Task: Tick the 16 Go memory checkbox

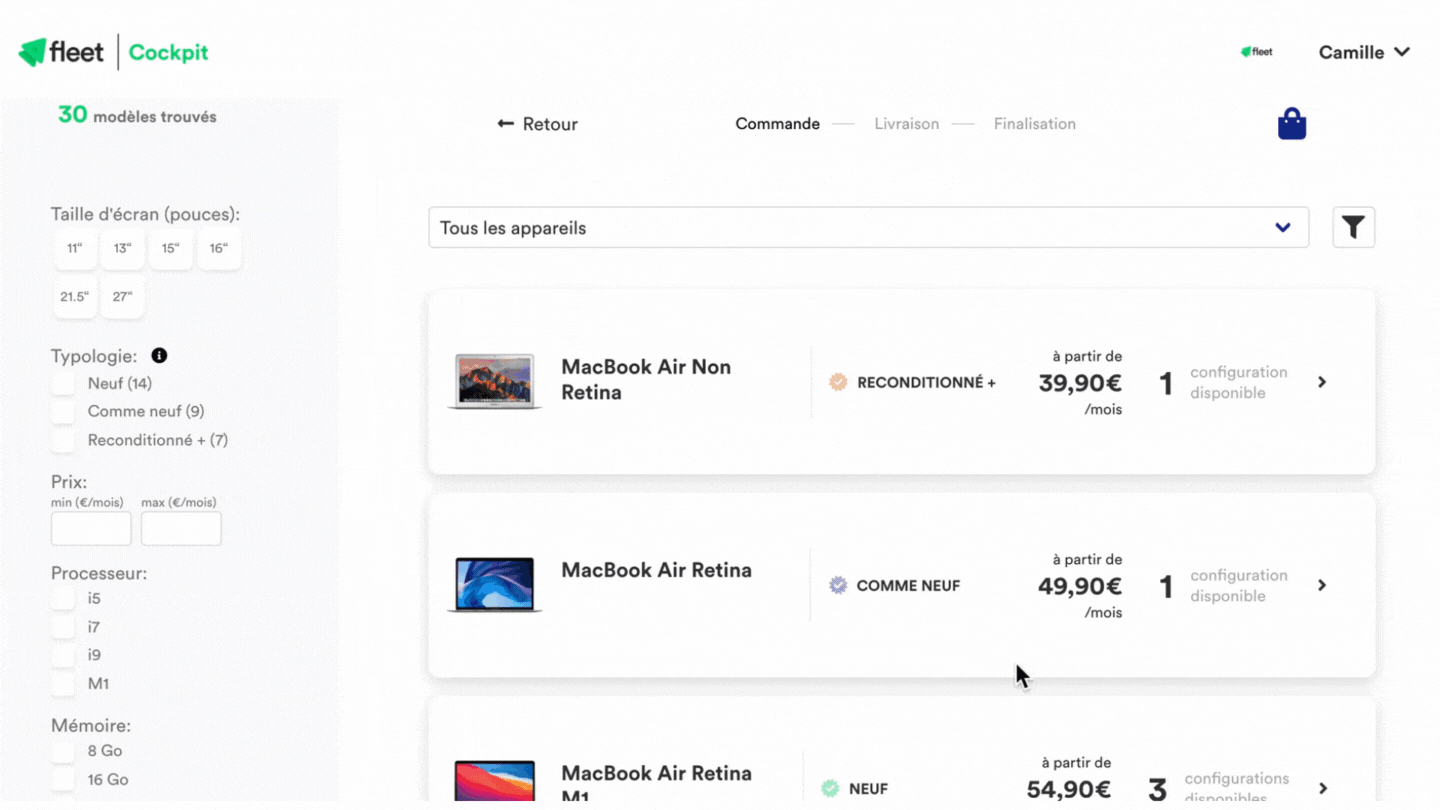Action: click(x=63, y=780)
